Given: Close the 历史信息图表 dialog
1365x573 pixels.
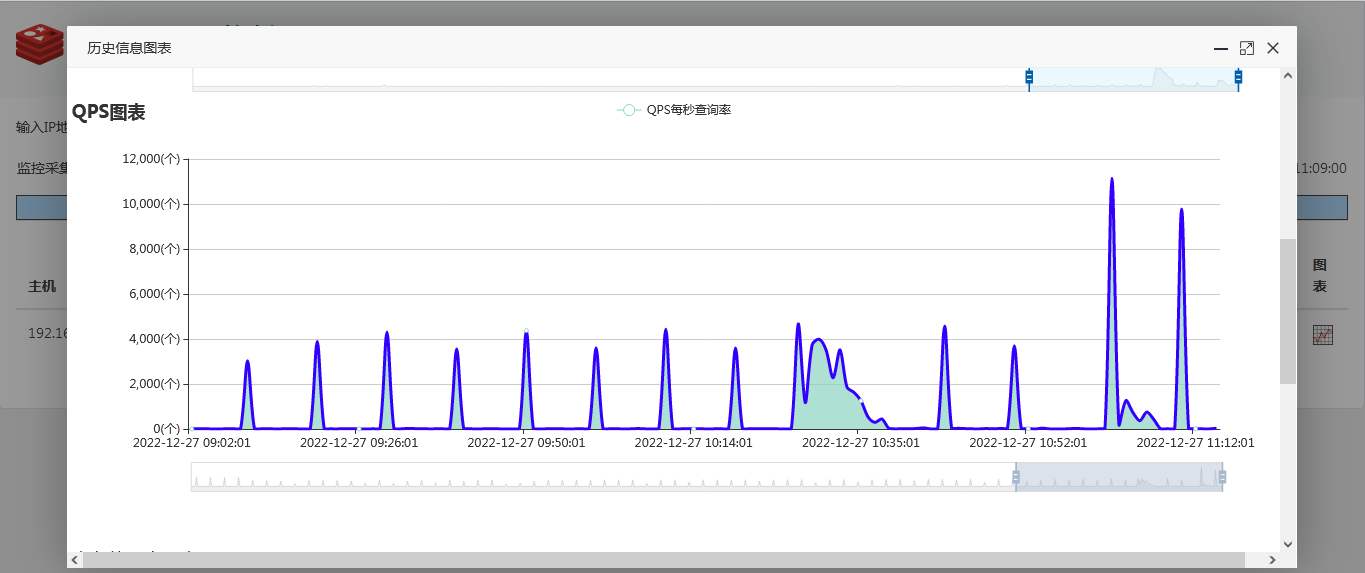Looking at the screenshot, I should (x=1273, y=48).
